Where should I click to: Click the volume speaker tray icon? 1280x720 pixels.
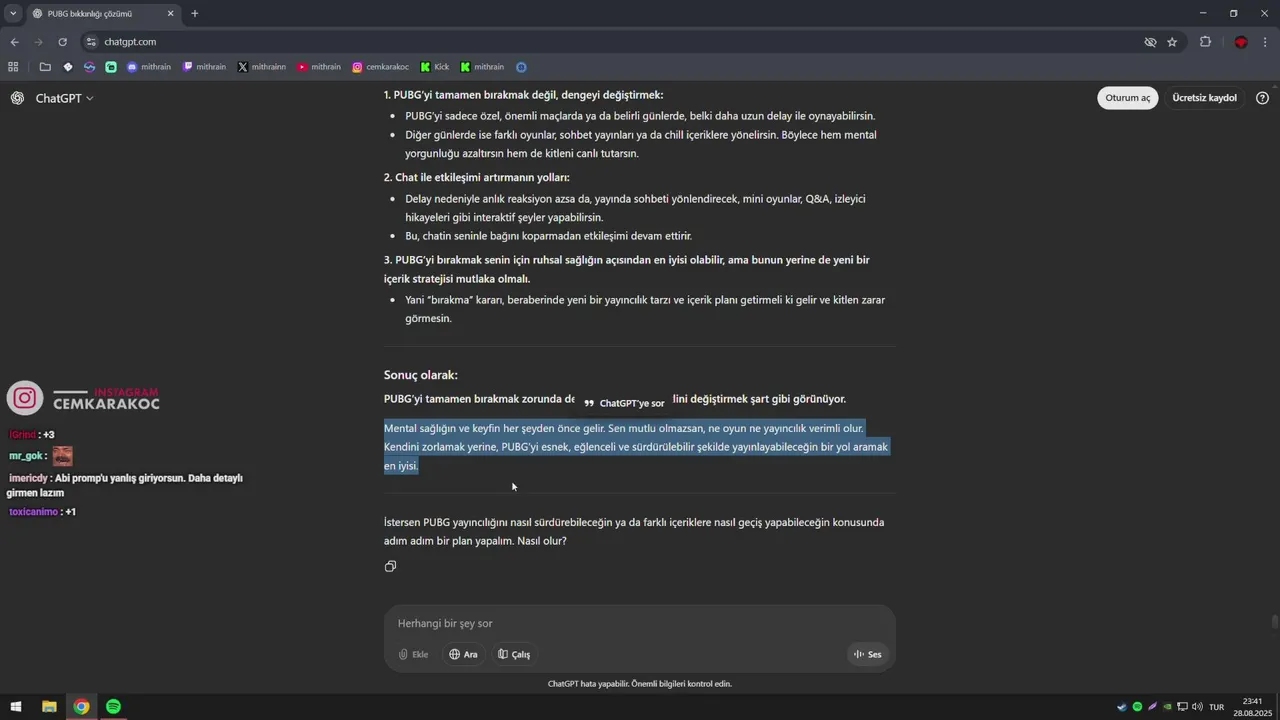pos(1197,707)
